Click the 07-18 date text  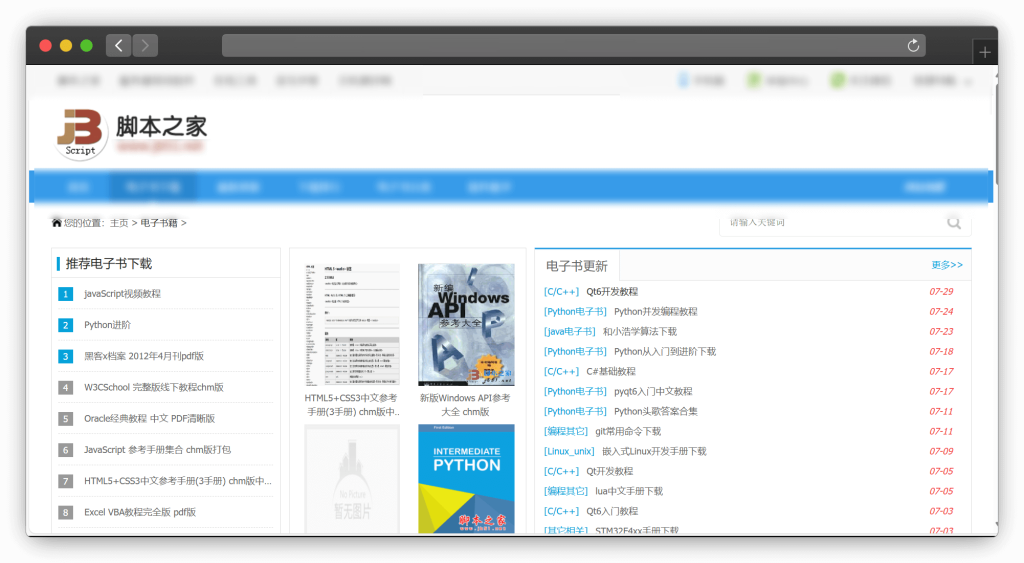coord(941,351)
